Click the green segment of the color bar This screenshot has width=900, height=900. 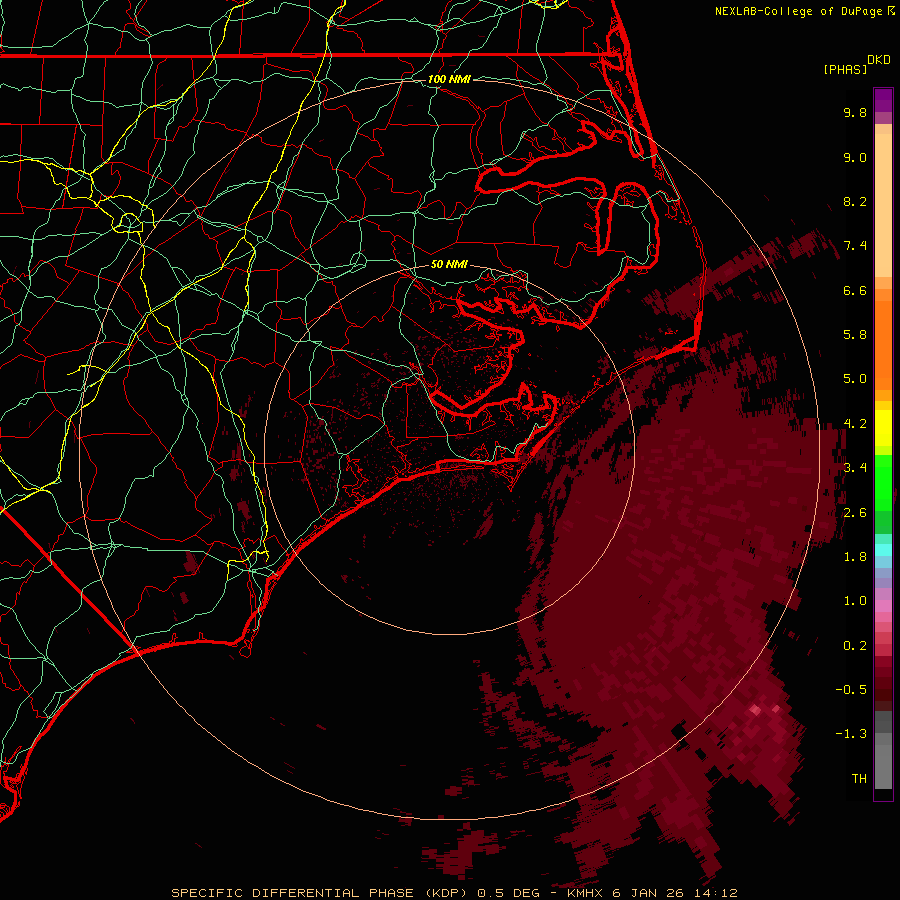tap(883, 483)
